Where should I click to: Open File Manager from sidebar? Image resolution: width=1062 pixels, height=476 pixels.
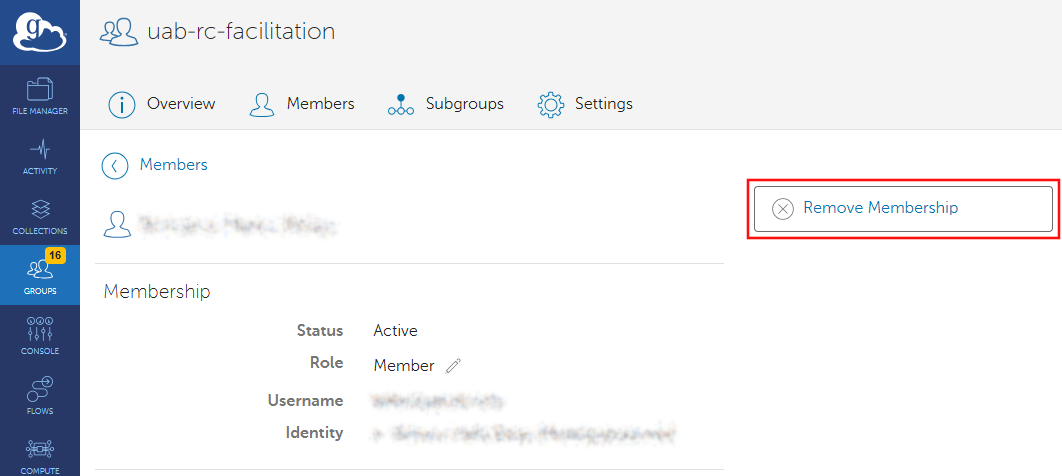click(40, 96)
